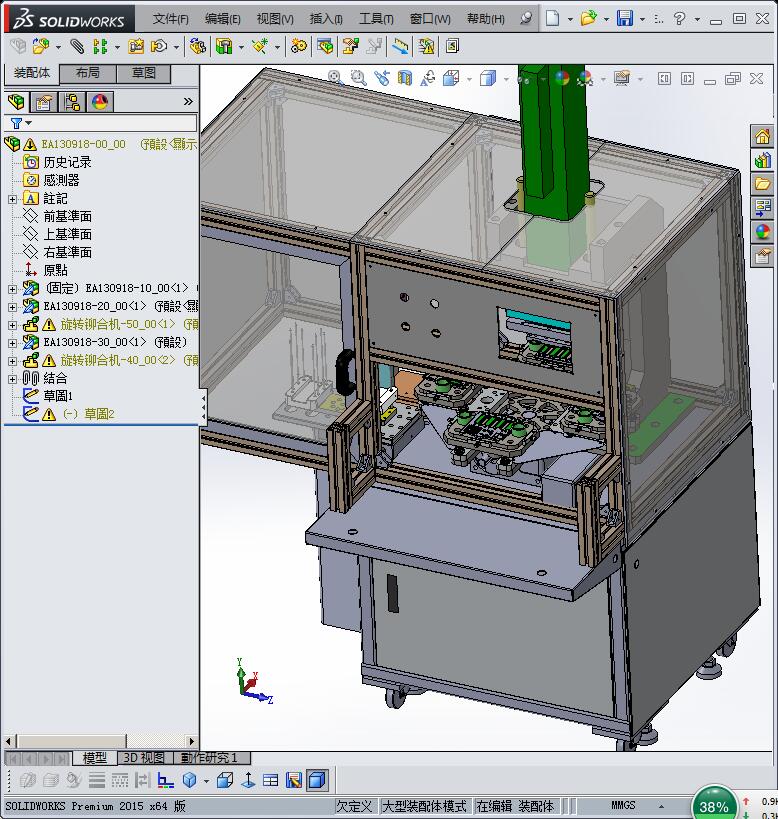Click the New Motion Study icon
Screen dimensions: 778x819
pyautogui.click(x=299, y=46)
